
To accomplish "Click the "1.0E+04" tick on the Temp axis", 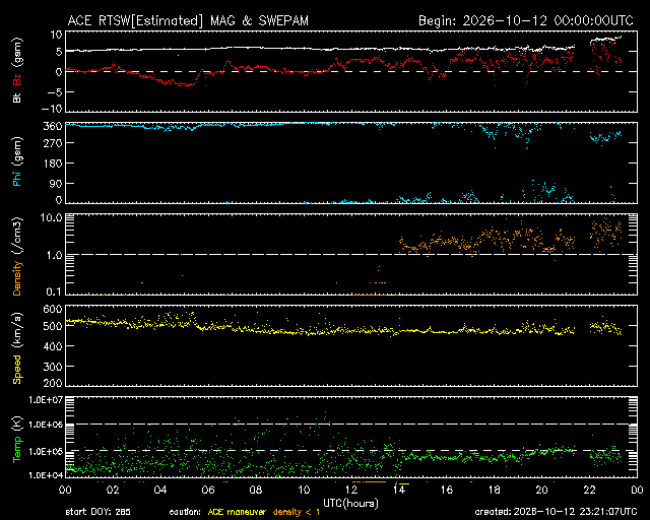I will 46,475.
